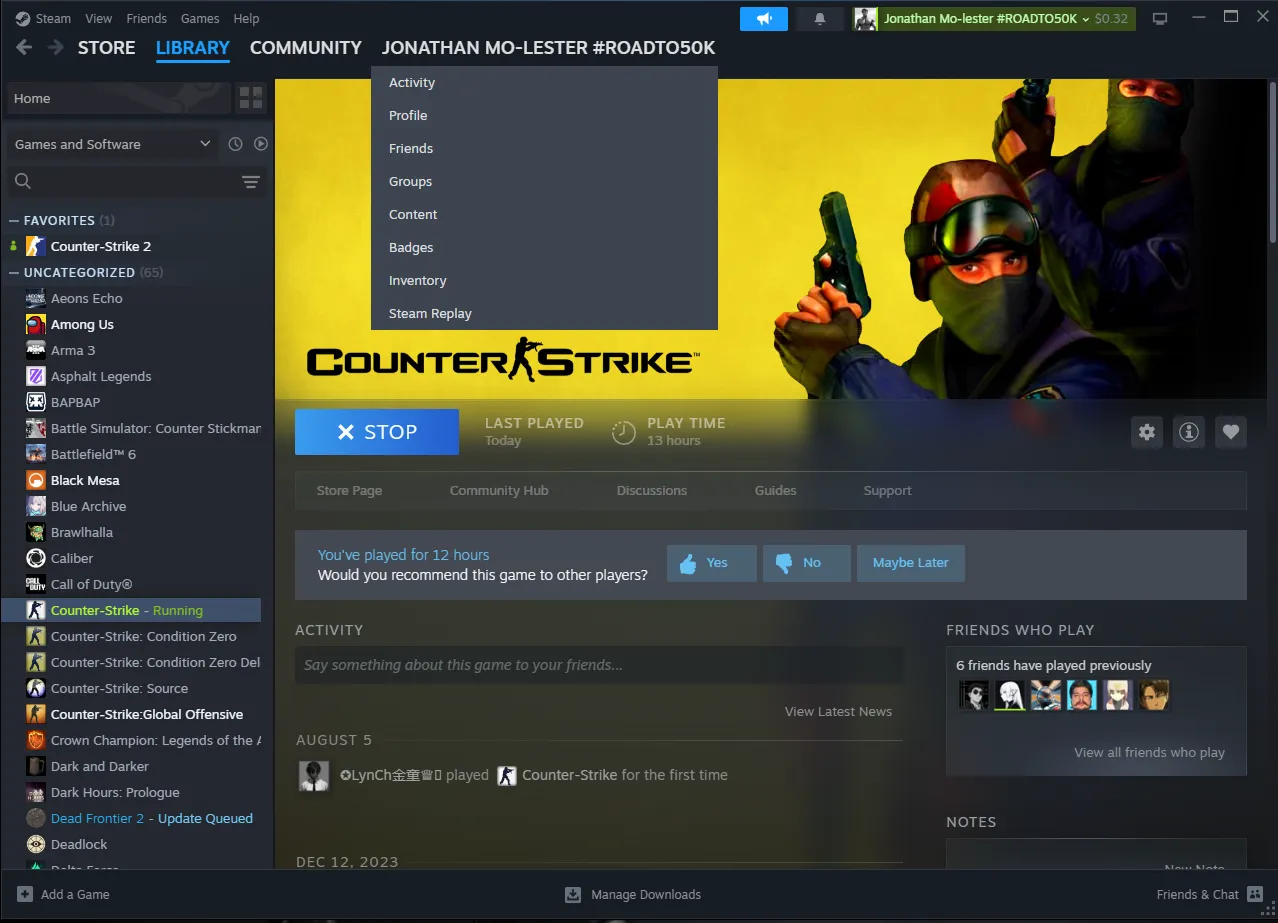The height and width of the screenshot is (923, 1278).
Task: Collapse the FAVORITES category
Action: pos(14,220)
